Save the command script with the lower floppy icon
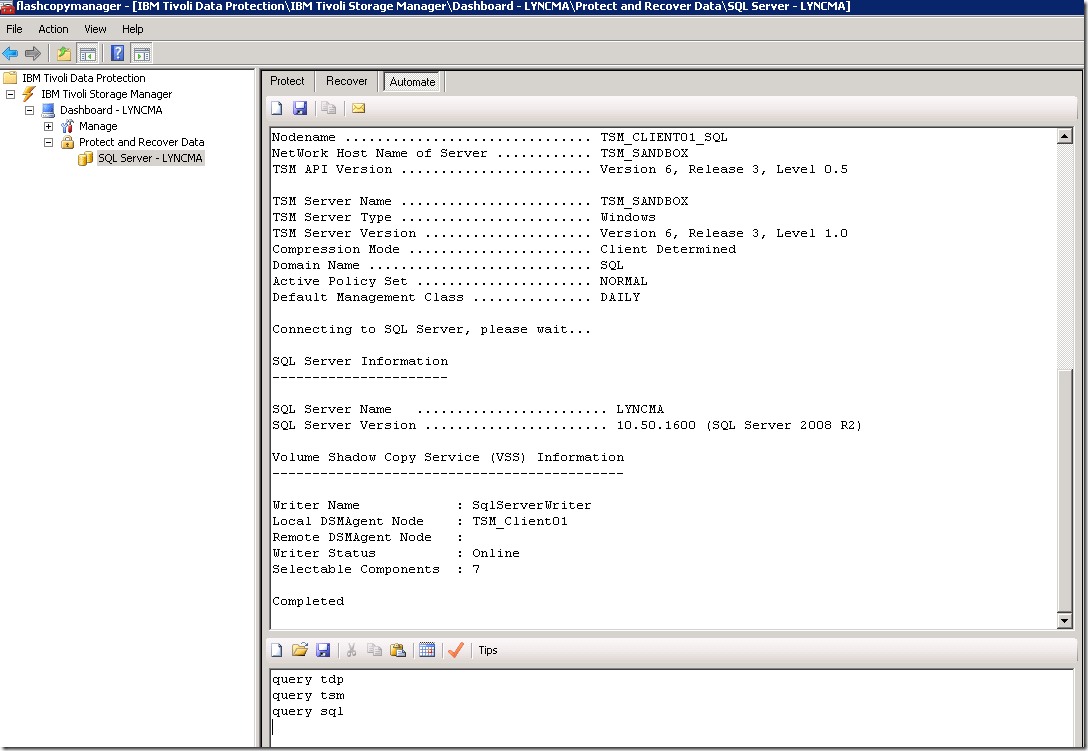 [323, 650]
